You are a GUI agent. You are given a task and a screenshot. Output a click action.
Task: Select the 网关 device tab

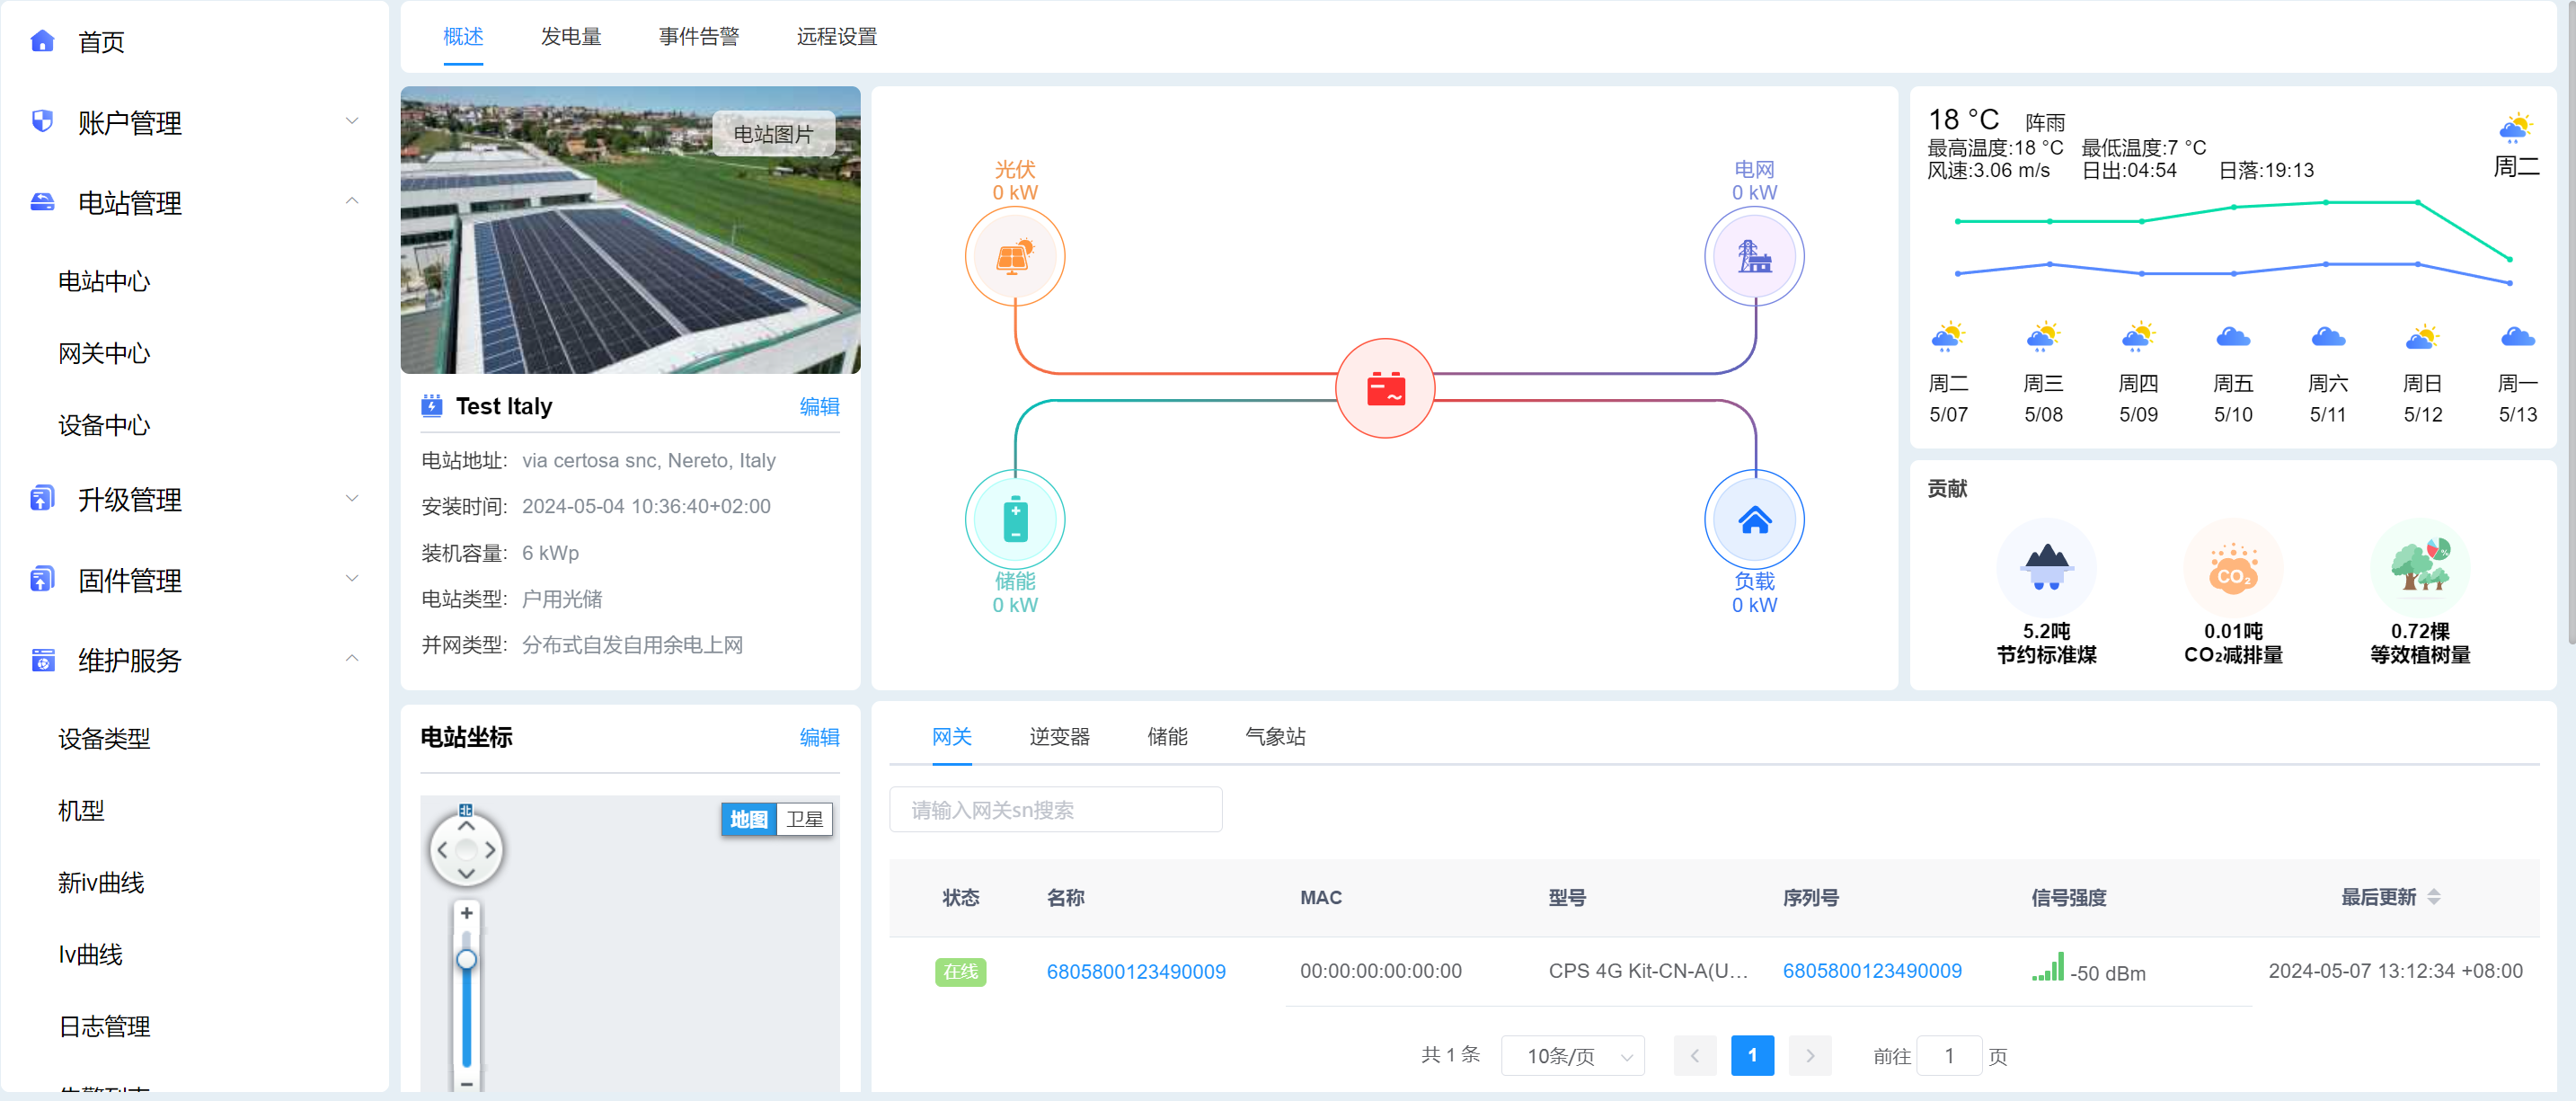click(x=952, y=737)
